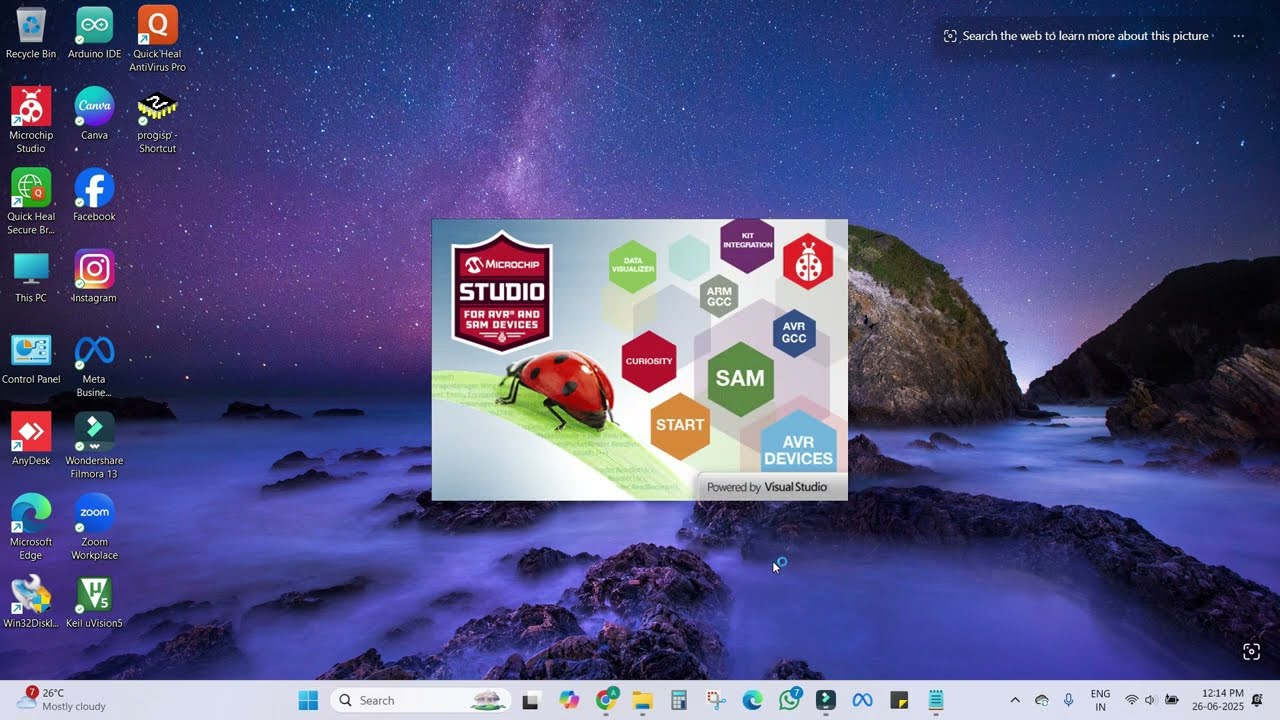Select the Instagram desktop icon
1280x720 pixels.
pos(94,277)
